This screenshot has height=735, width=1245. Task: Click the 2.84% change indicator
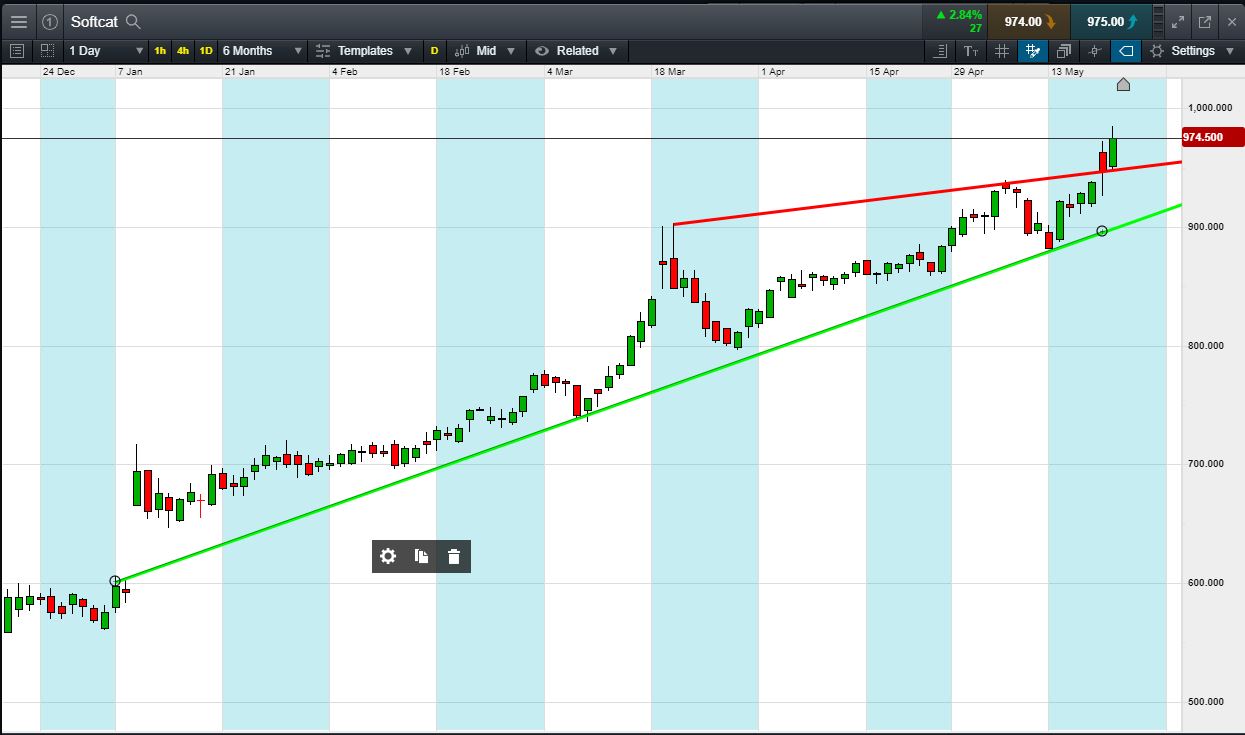point(958,15)
